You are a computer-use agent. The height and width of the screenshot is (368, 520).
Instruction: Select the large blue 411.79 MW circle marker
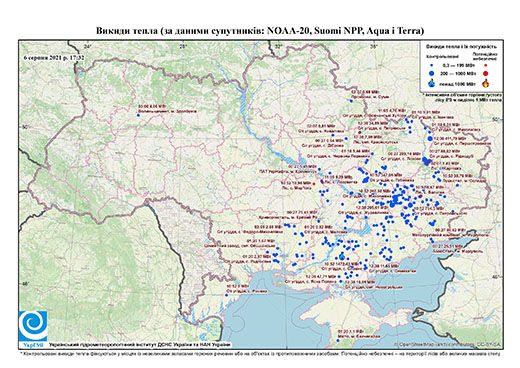pyautogui.click(x=430, y=139)
